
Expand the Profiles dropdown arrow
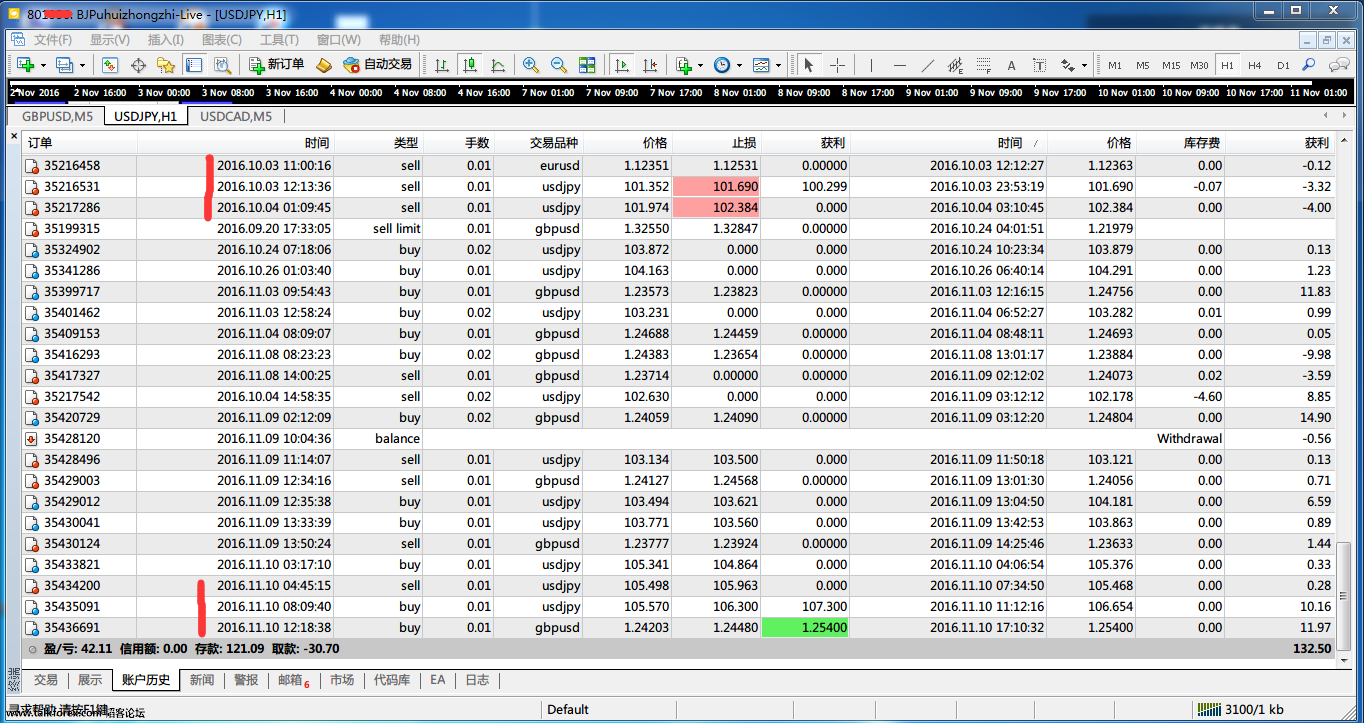point(82,65)
